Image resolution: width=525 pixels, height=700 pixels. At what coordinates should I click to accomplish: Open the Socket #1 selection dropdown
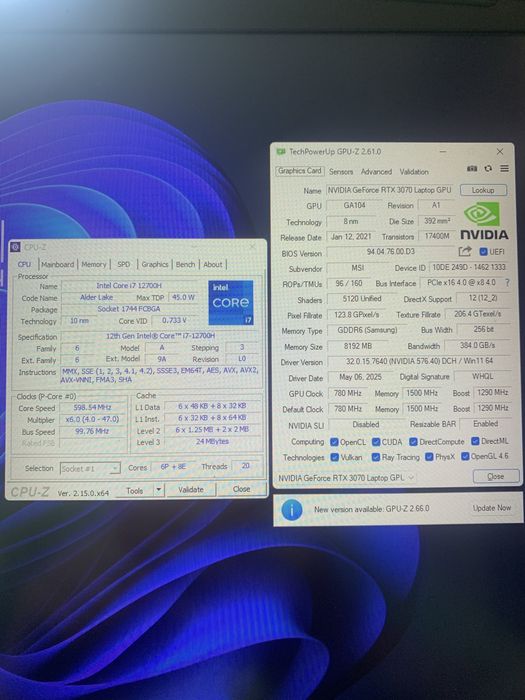tap(90, 468)
